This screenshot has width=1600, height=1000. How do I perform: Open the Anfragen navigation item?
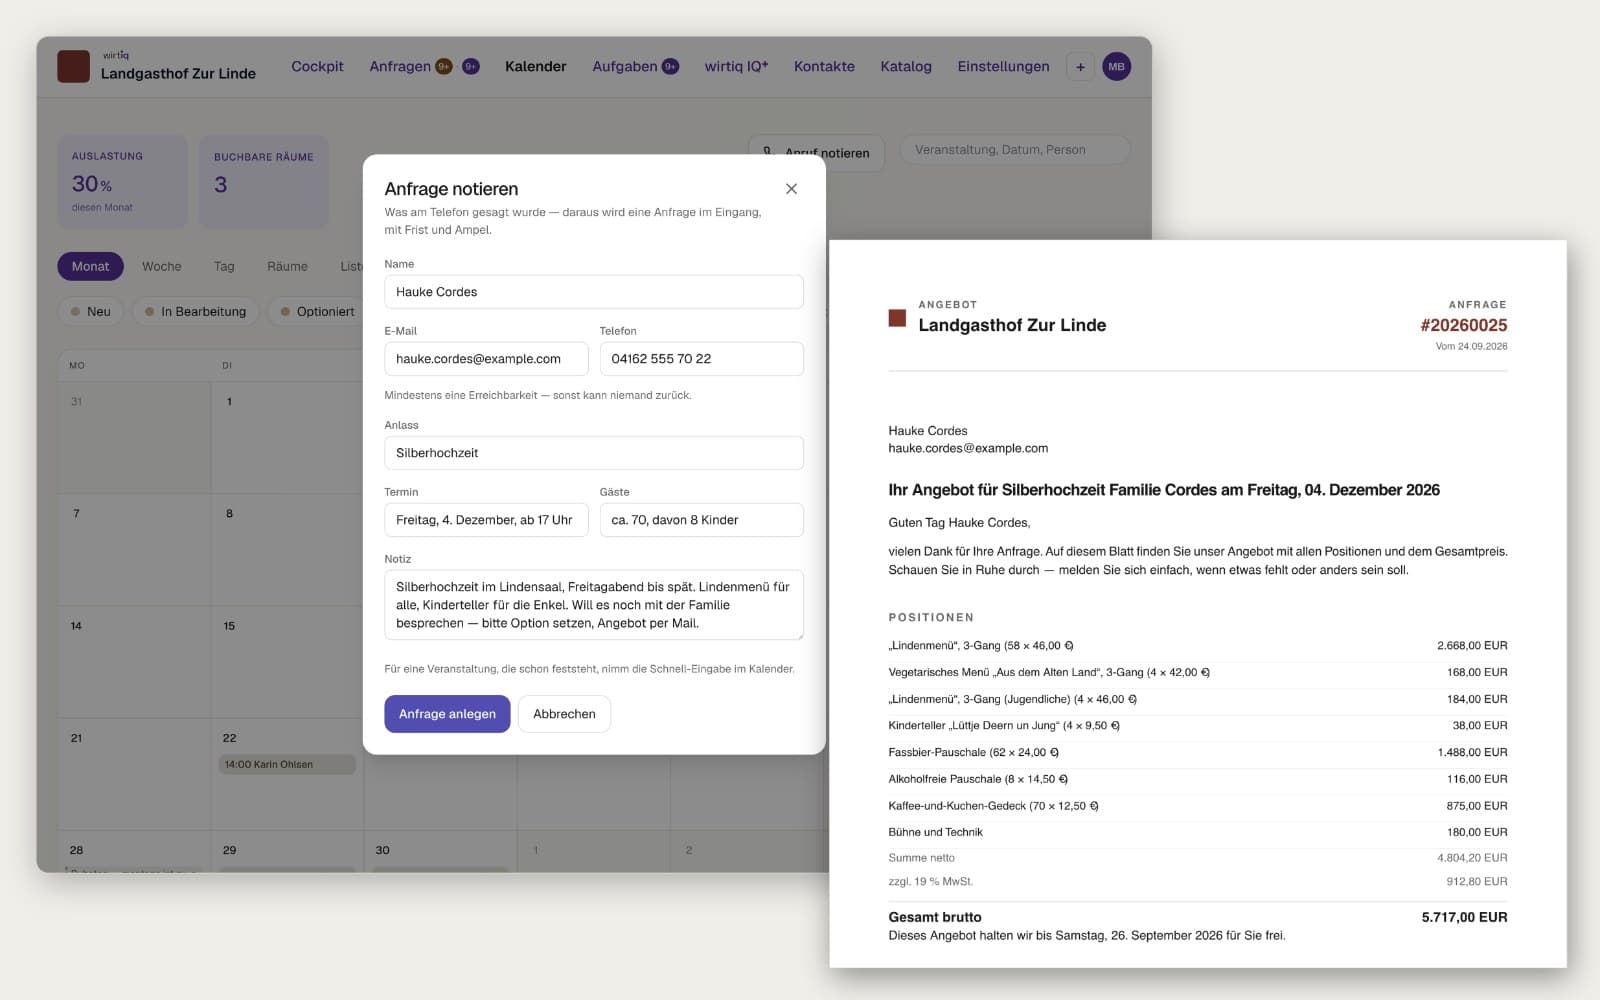point(400,67)
